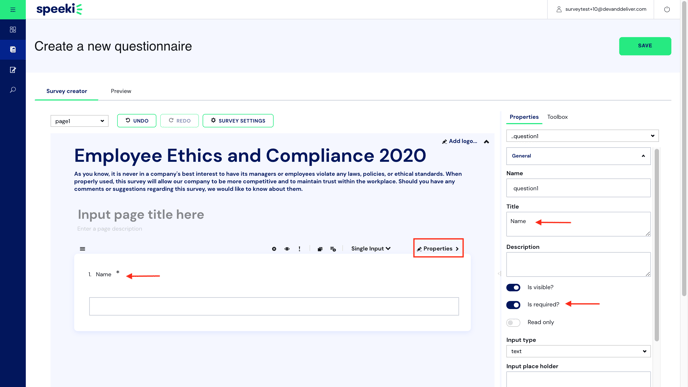Image resolution: width=688 pixels, height=387 pixels.
Task: Collapse the General properties section
Action: (578, 156)
